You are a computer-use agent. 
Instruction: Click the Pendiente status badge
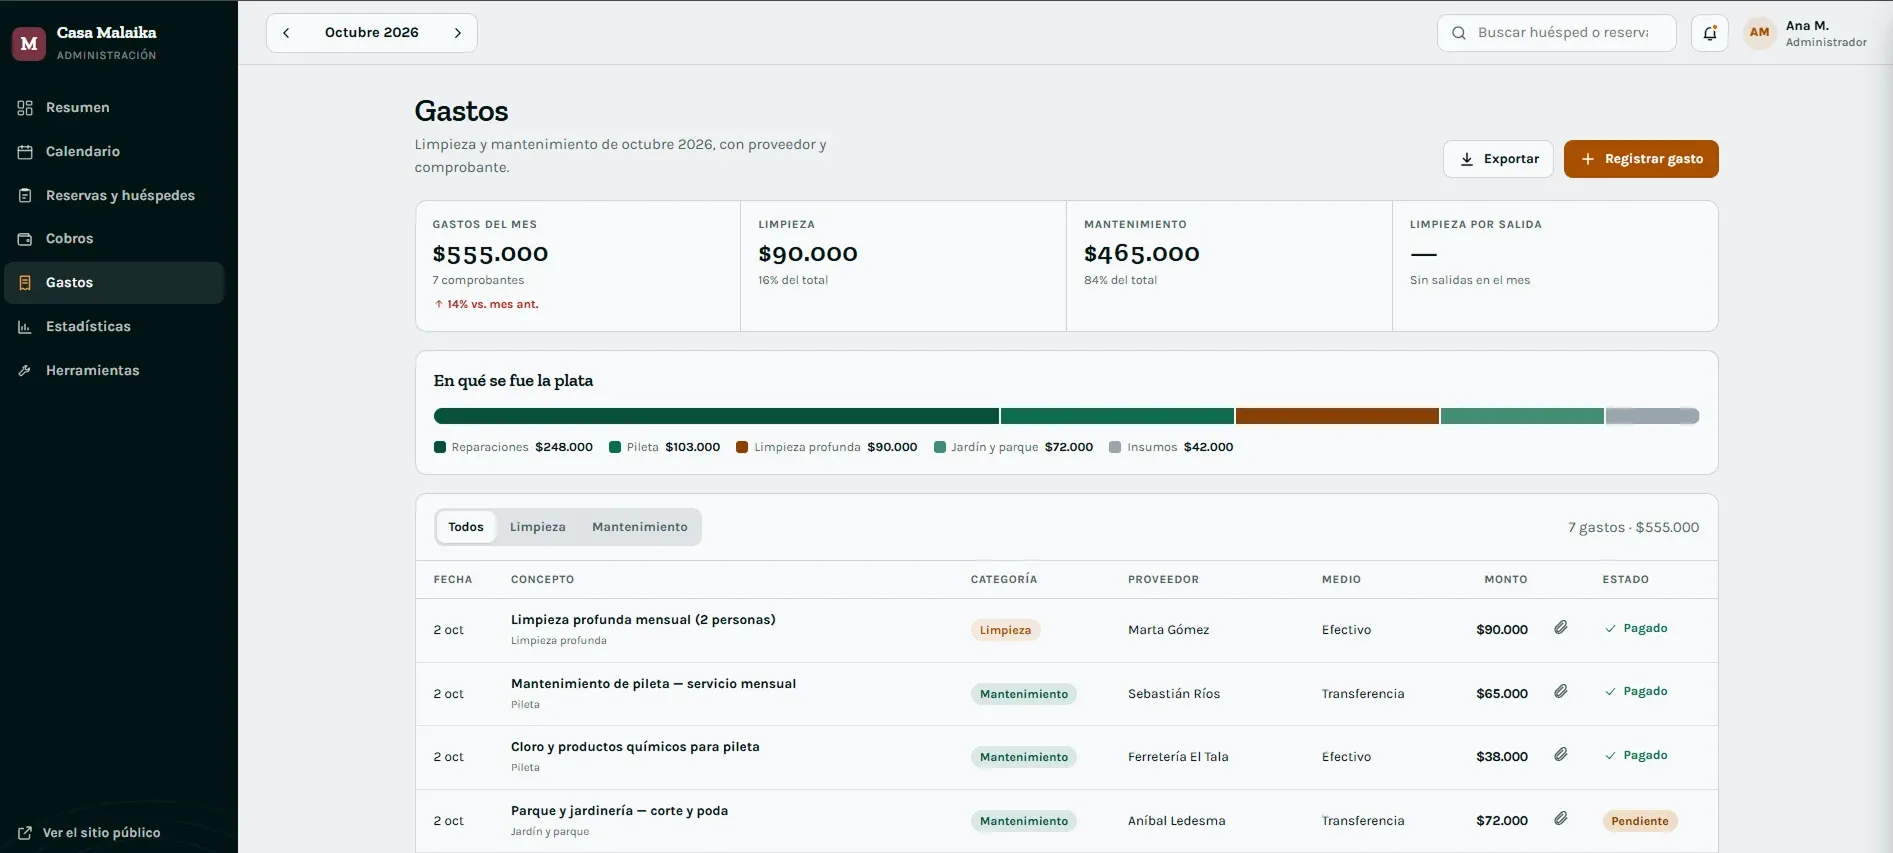click(x=1640, y=821)
